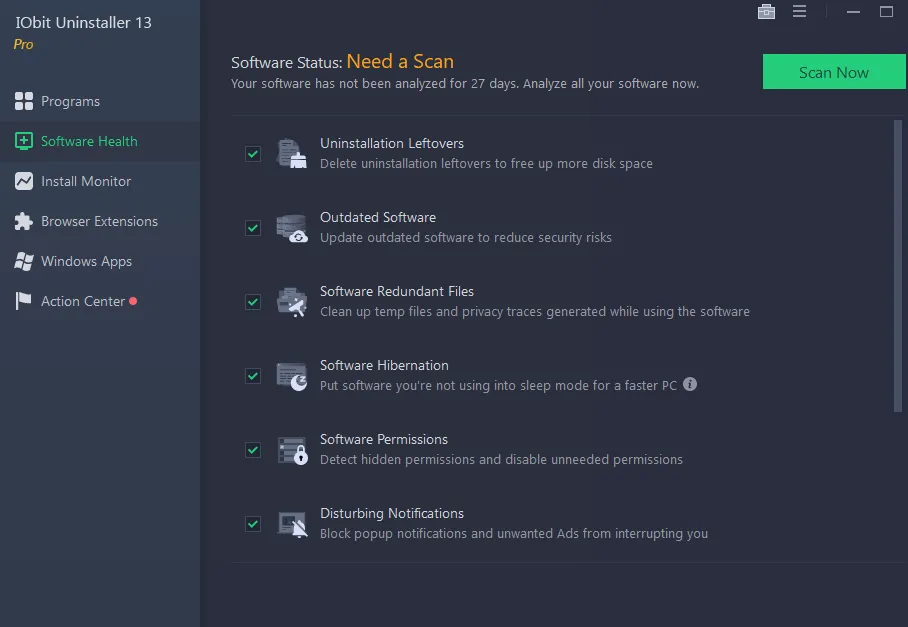Open the toolbox icon in the title bar
908x627 pixels.
766,11
